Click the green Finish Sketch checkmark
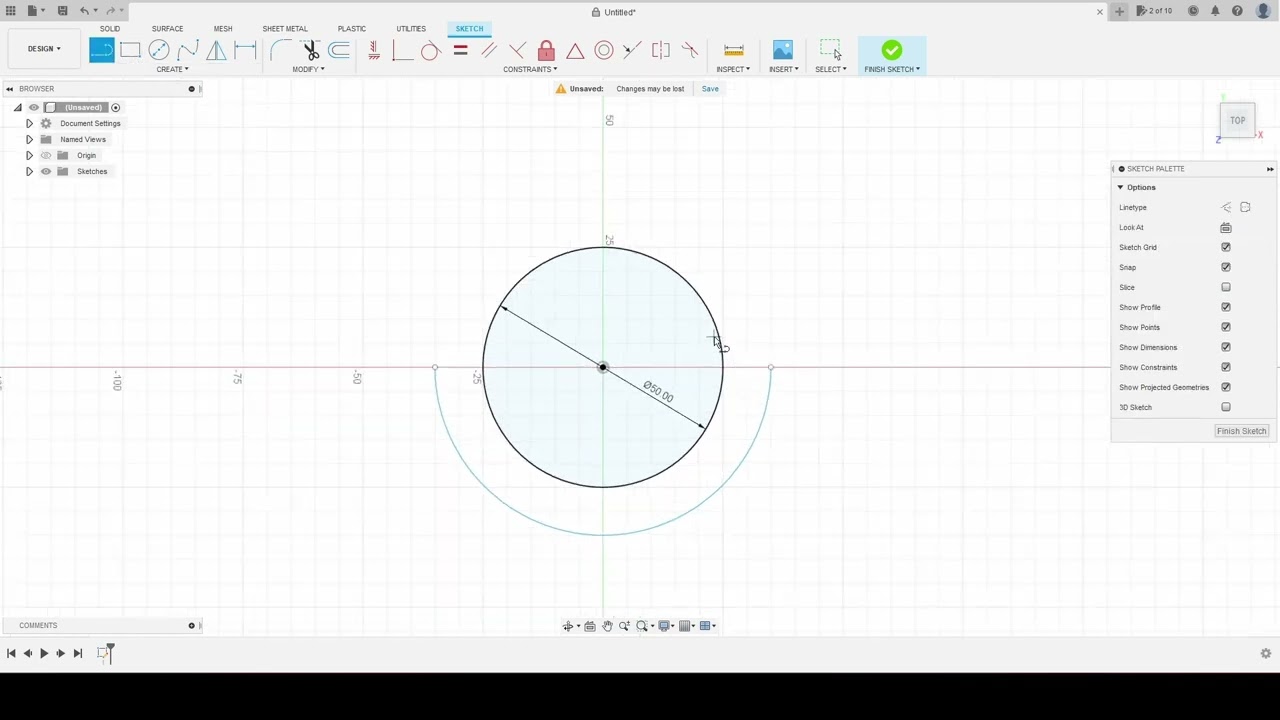1280x720 pixels. [892, 50]
